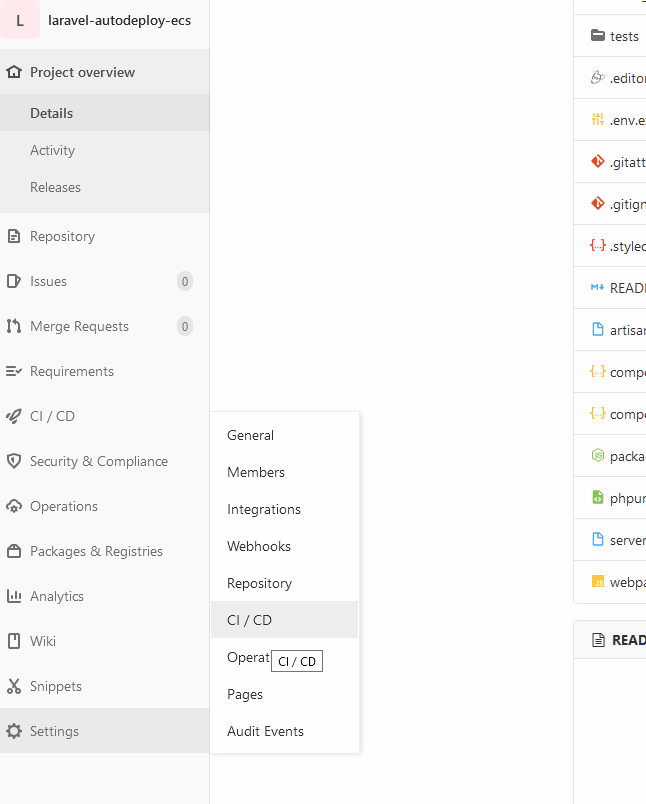The image size is (646, 804).
Task: Open Audit Events in the settings menu
Action: (265, 731)
